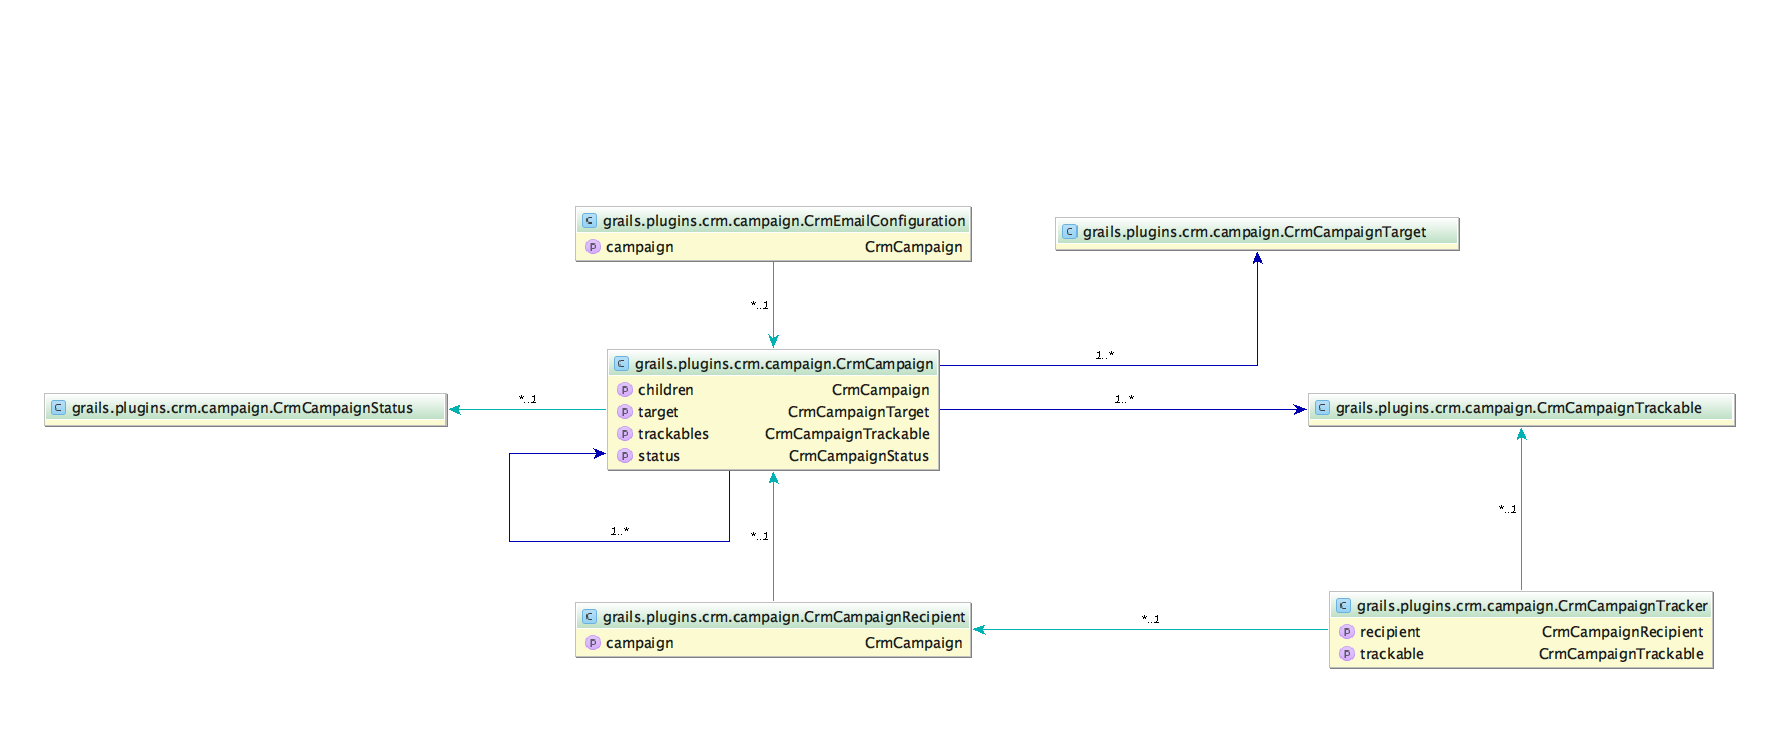Select the grails.plugins.crm.campaign.CrmCampaignStatus title
This screenshot has height=740, width=1790.
(x=242, y=408)
